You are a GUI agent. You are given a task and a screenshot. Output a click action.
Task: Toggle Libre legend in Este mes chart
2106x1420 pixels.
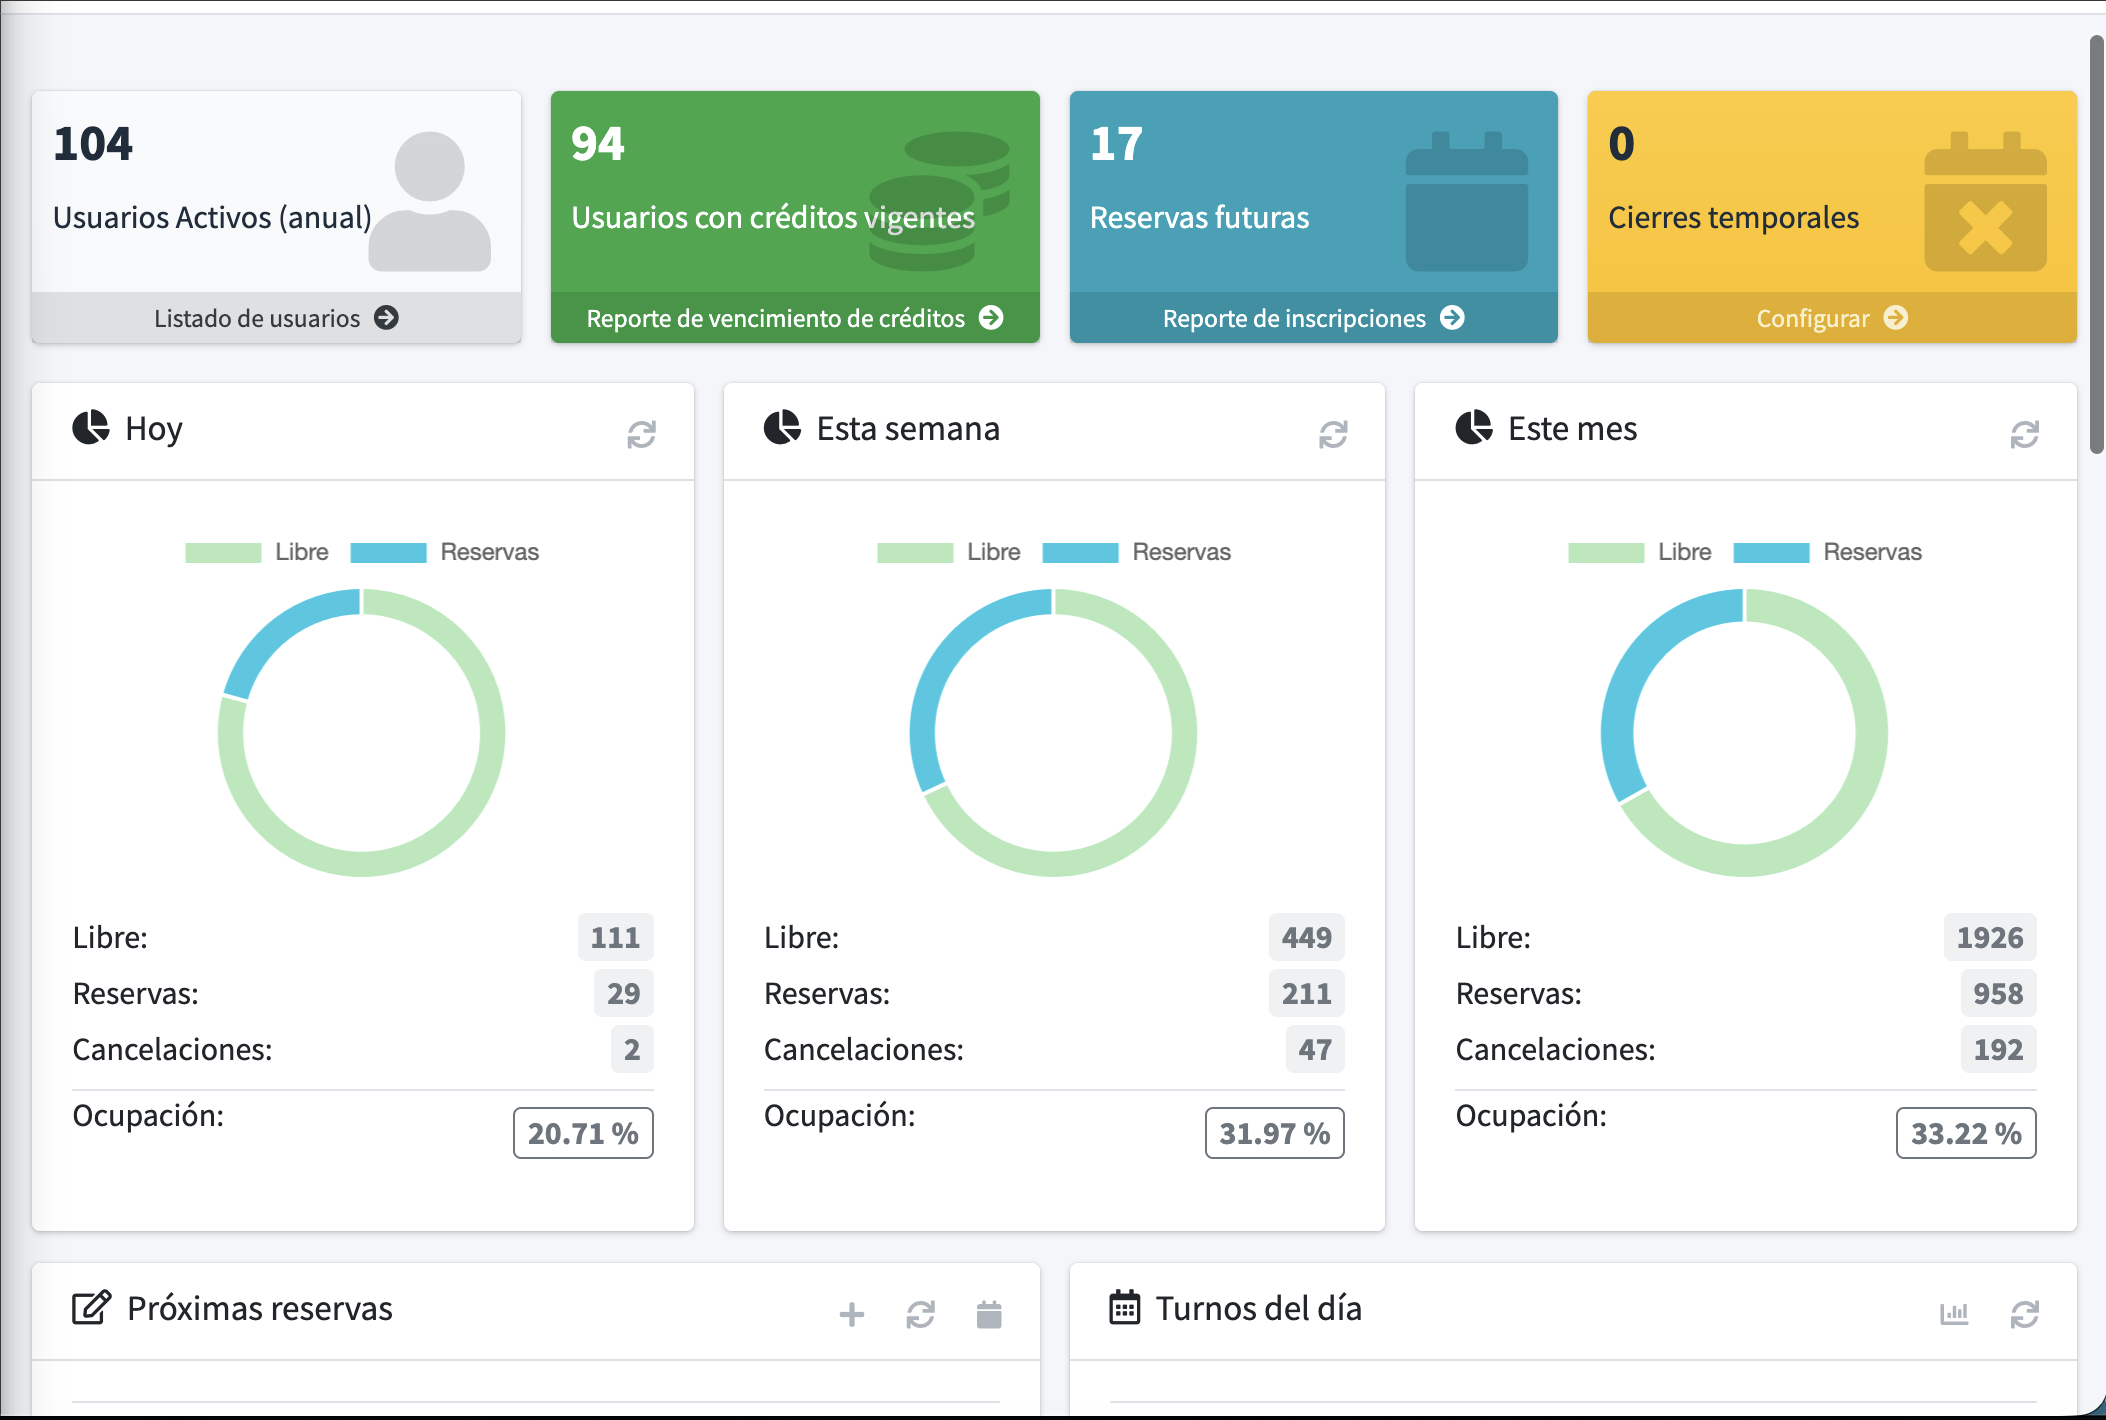pos(1640,552)
